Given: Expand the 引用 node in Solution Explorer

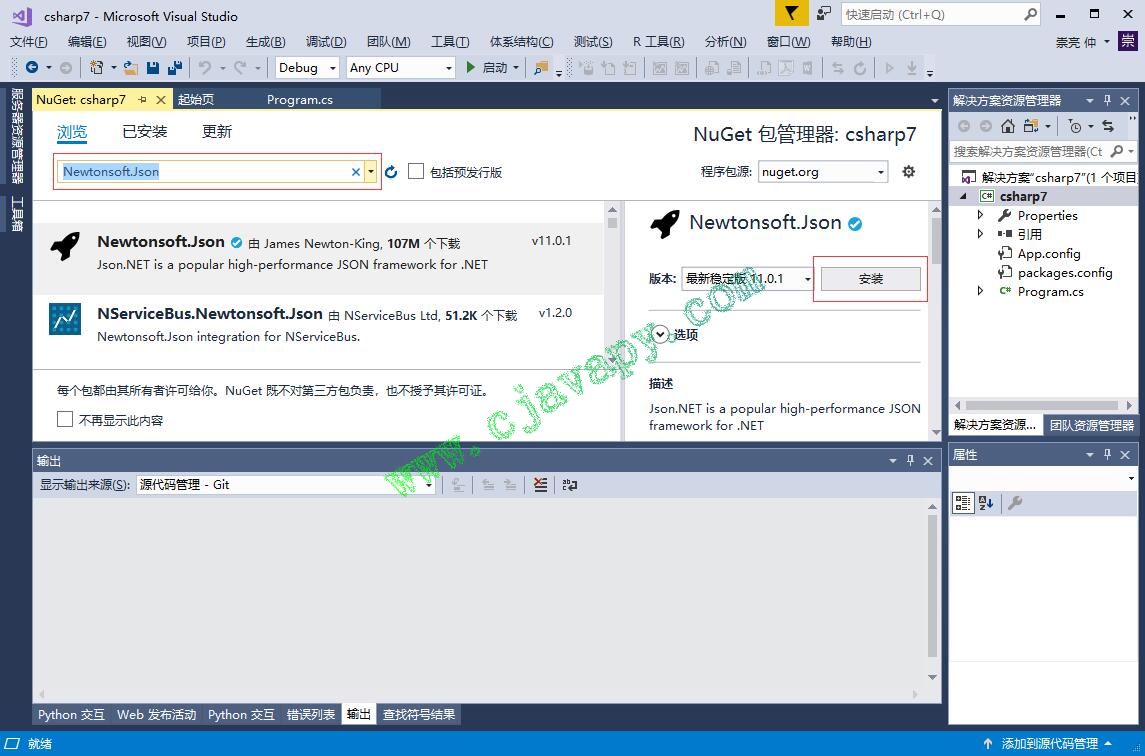Looking at the screenshot, I should pyautogui.click(x=981, y=234).
